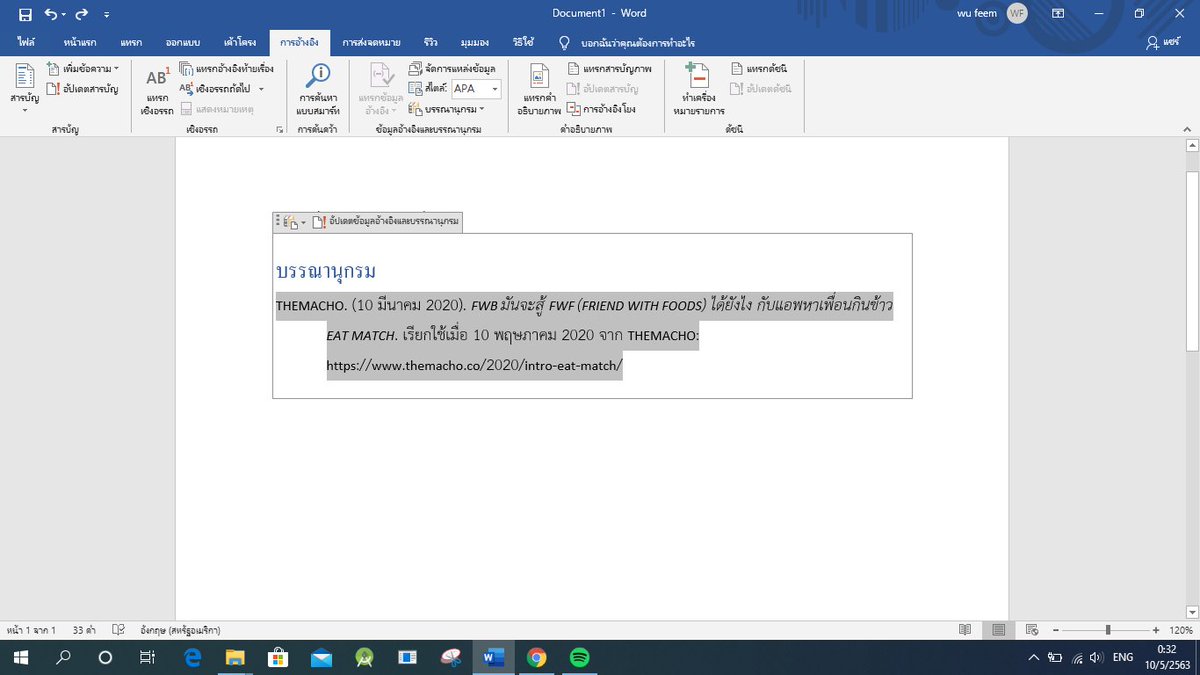Switch to the รีวิว (Review) tab

[x=430, y=43]
